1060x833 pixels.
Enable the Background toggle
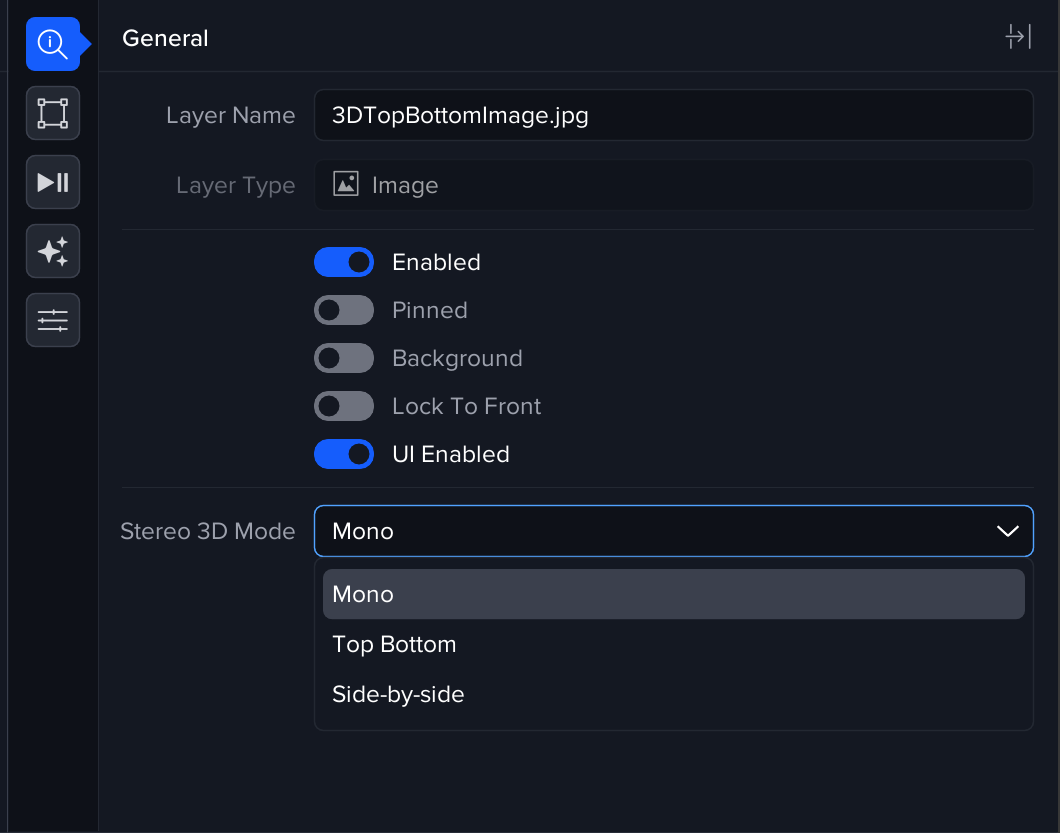(344, 358)
